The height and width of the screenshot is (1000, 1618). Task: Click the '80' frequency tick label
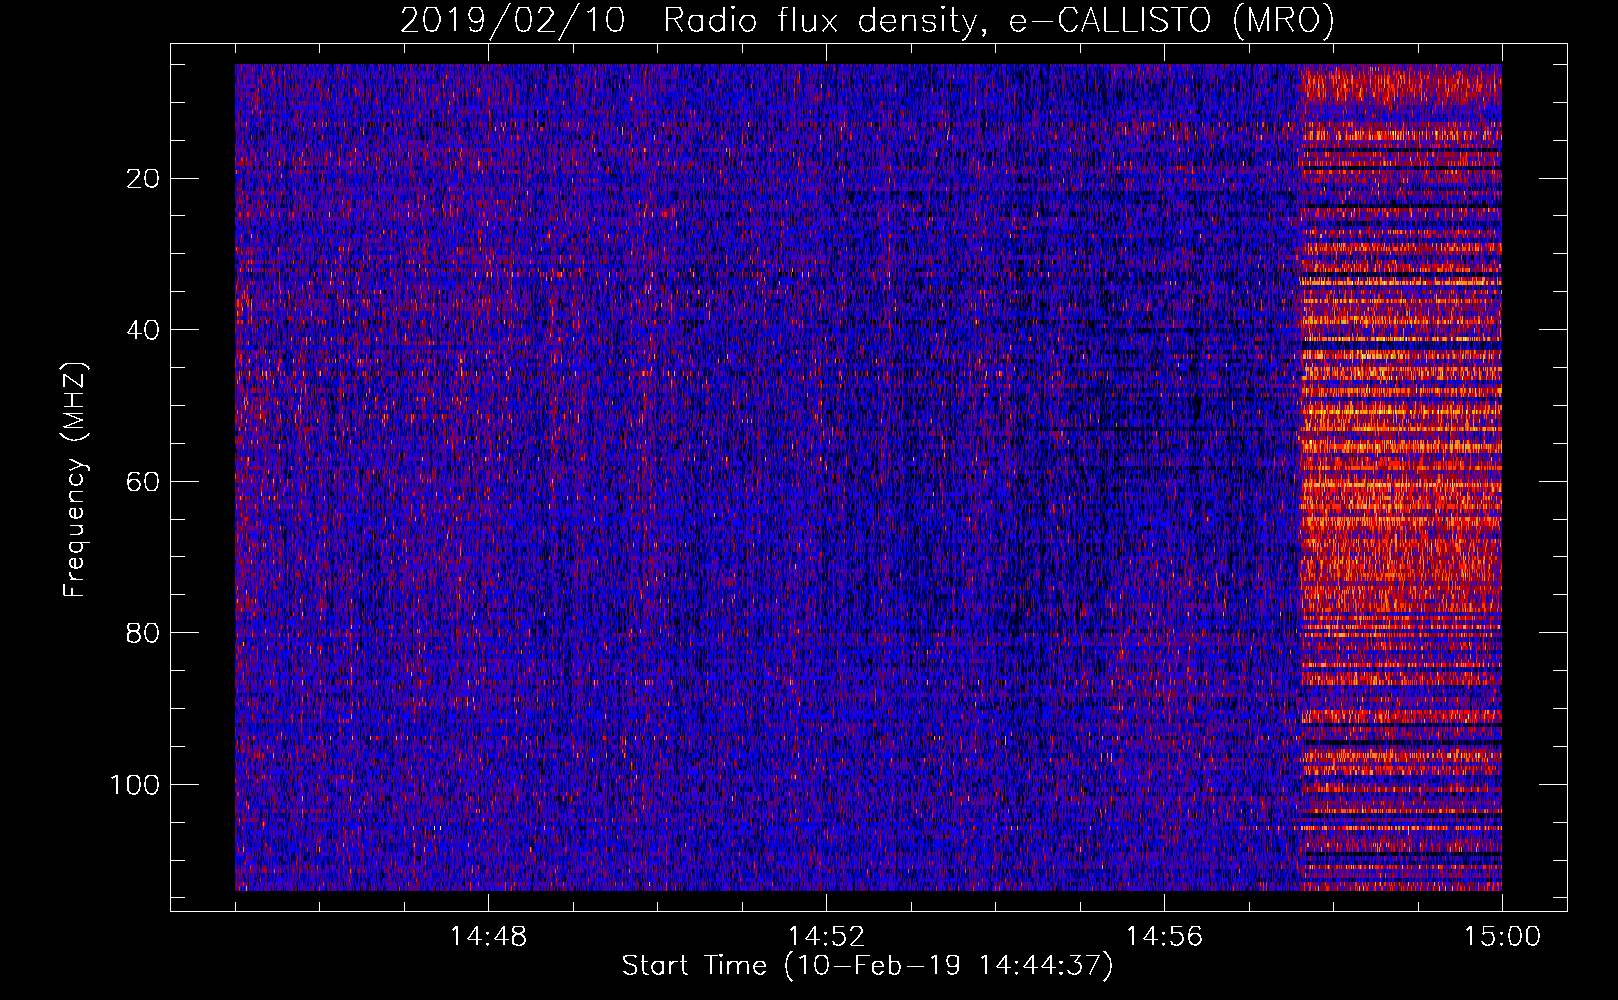pos(143,633)
